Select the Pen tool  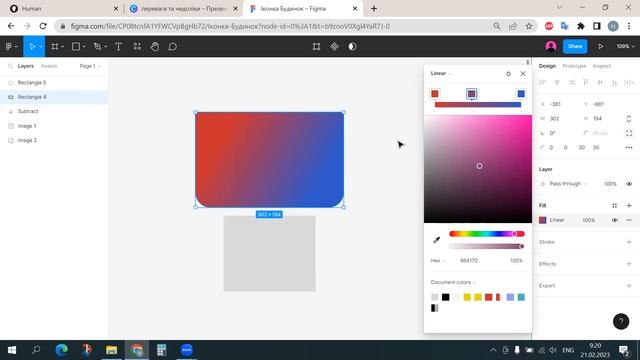click(97, 47)
